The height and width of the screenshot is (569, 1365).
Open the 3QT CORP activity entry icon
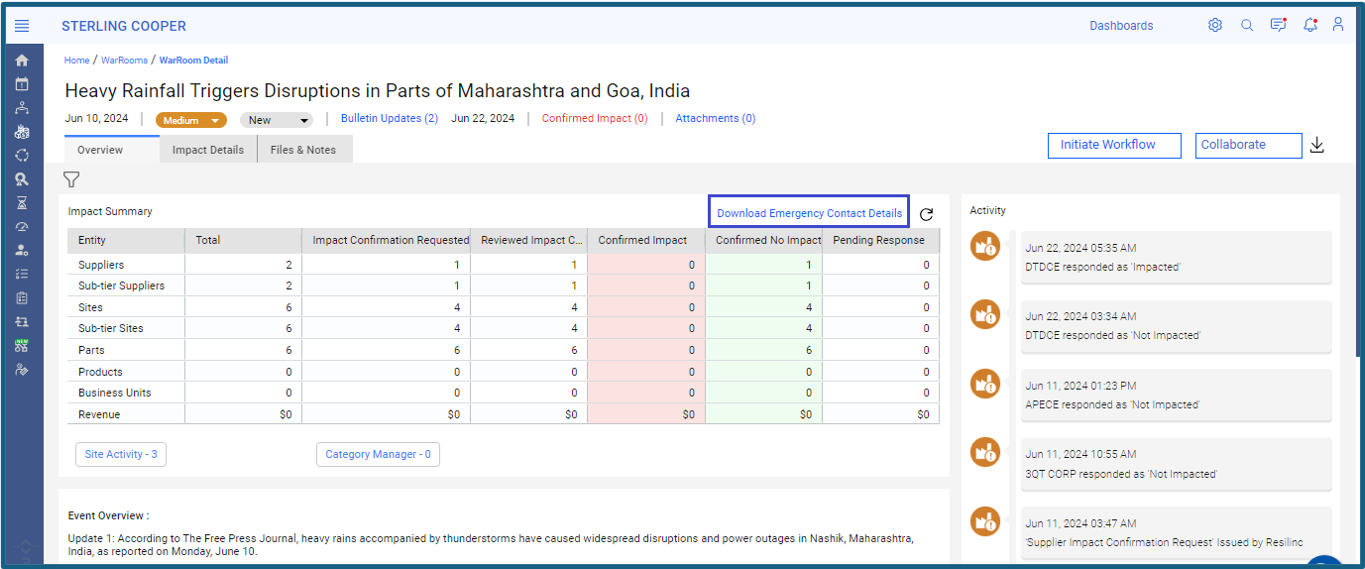pos(985,453)
